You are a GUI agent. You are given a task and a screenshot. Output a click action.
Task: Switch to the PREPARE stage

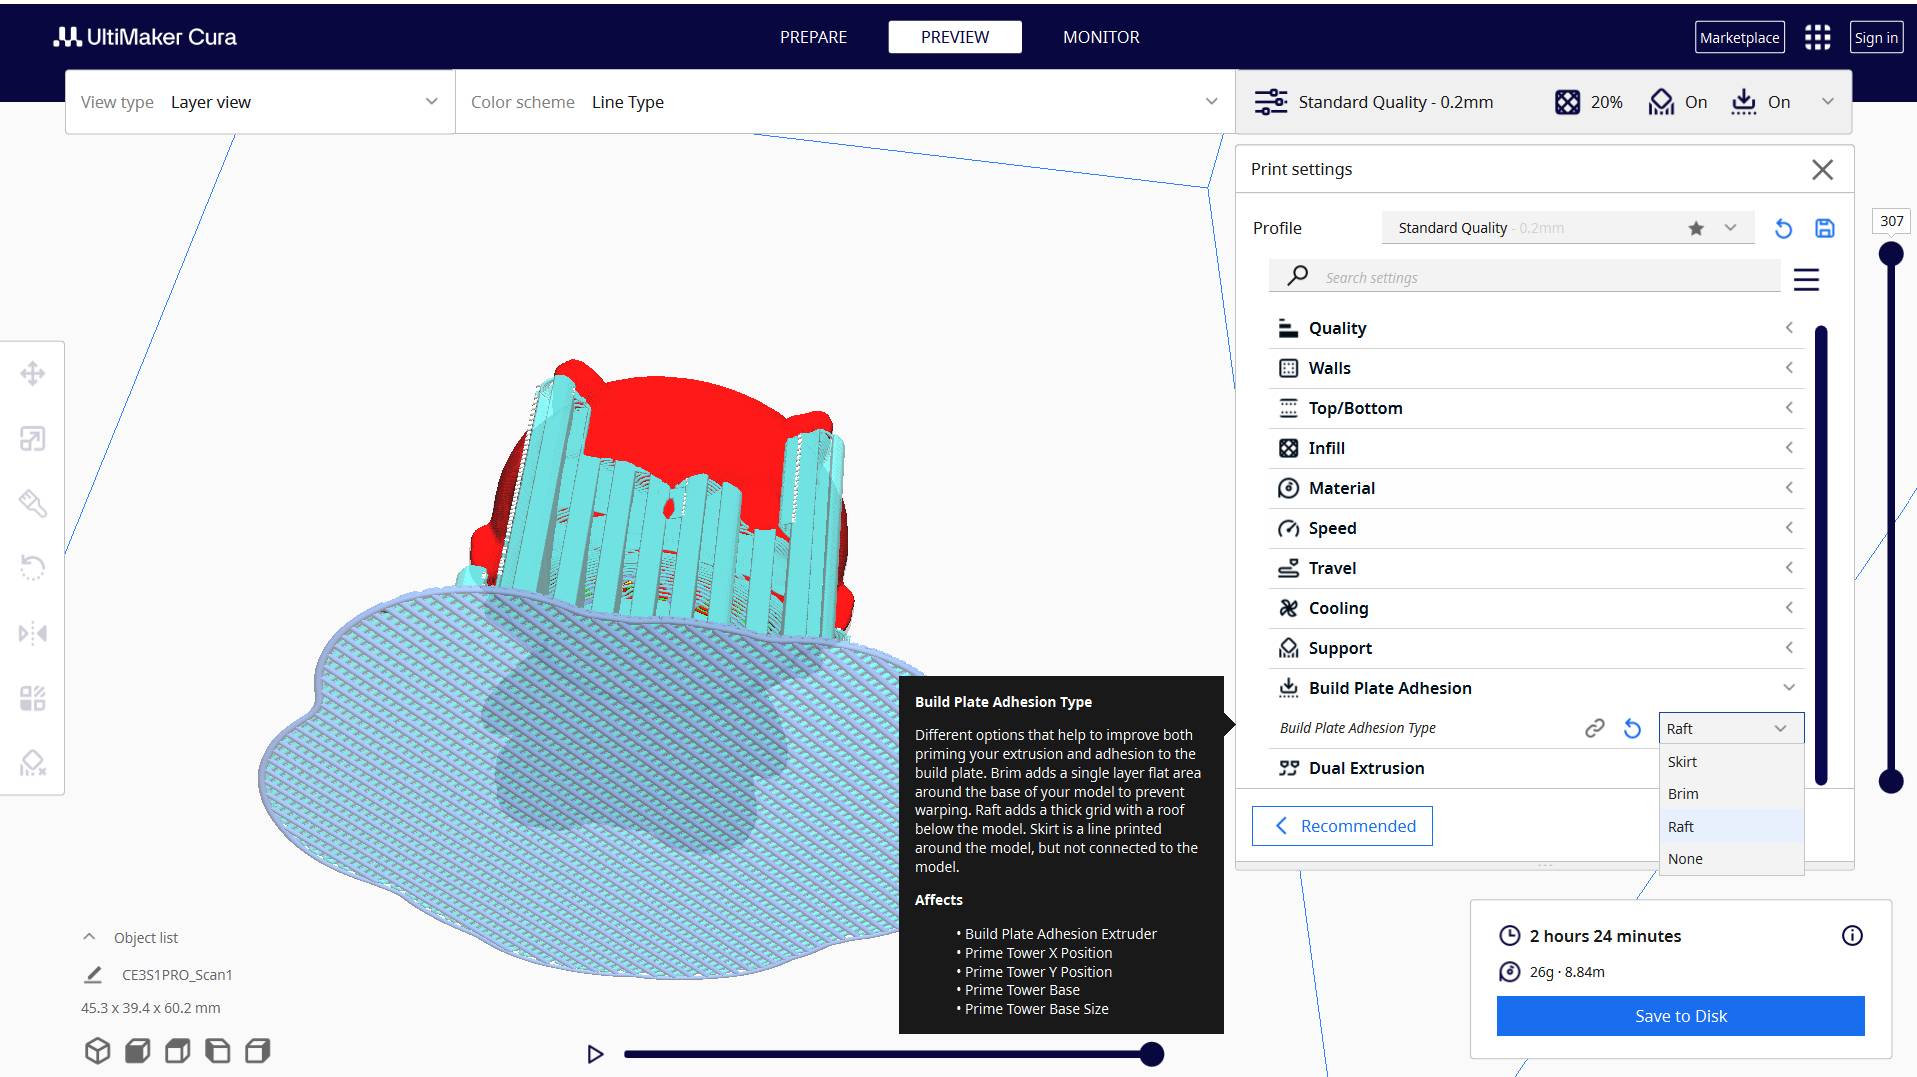[x=813, y=37]
